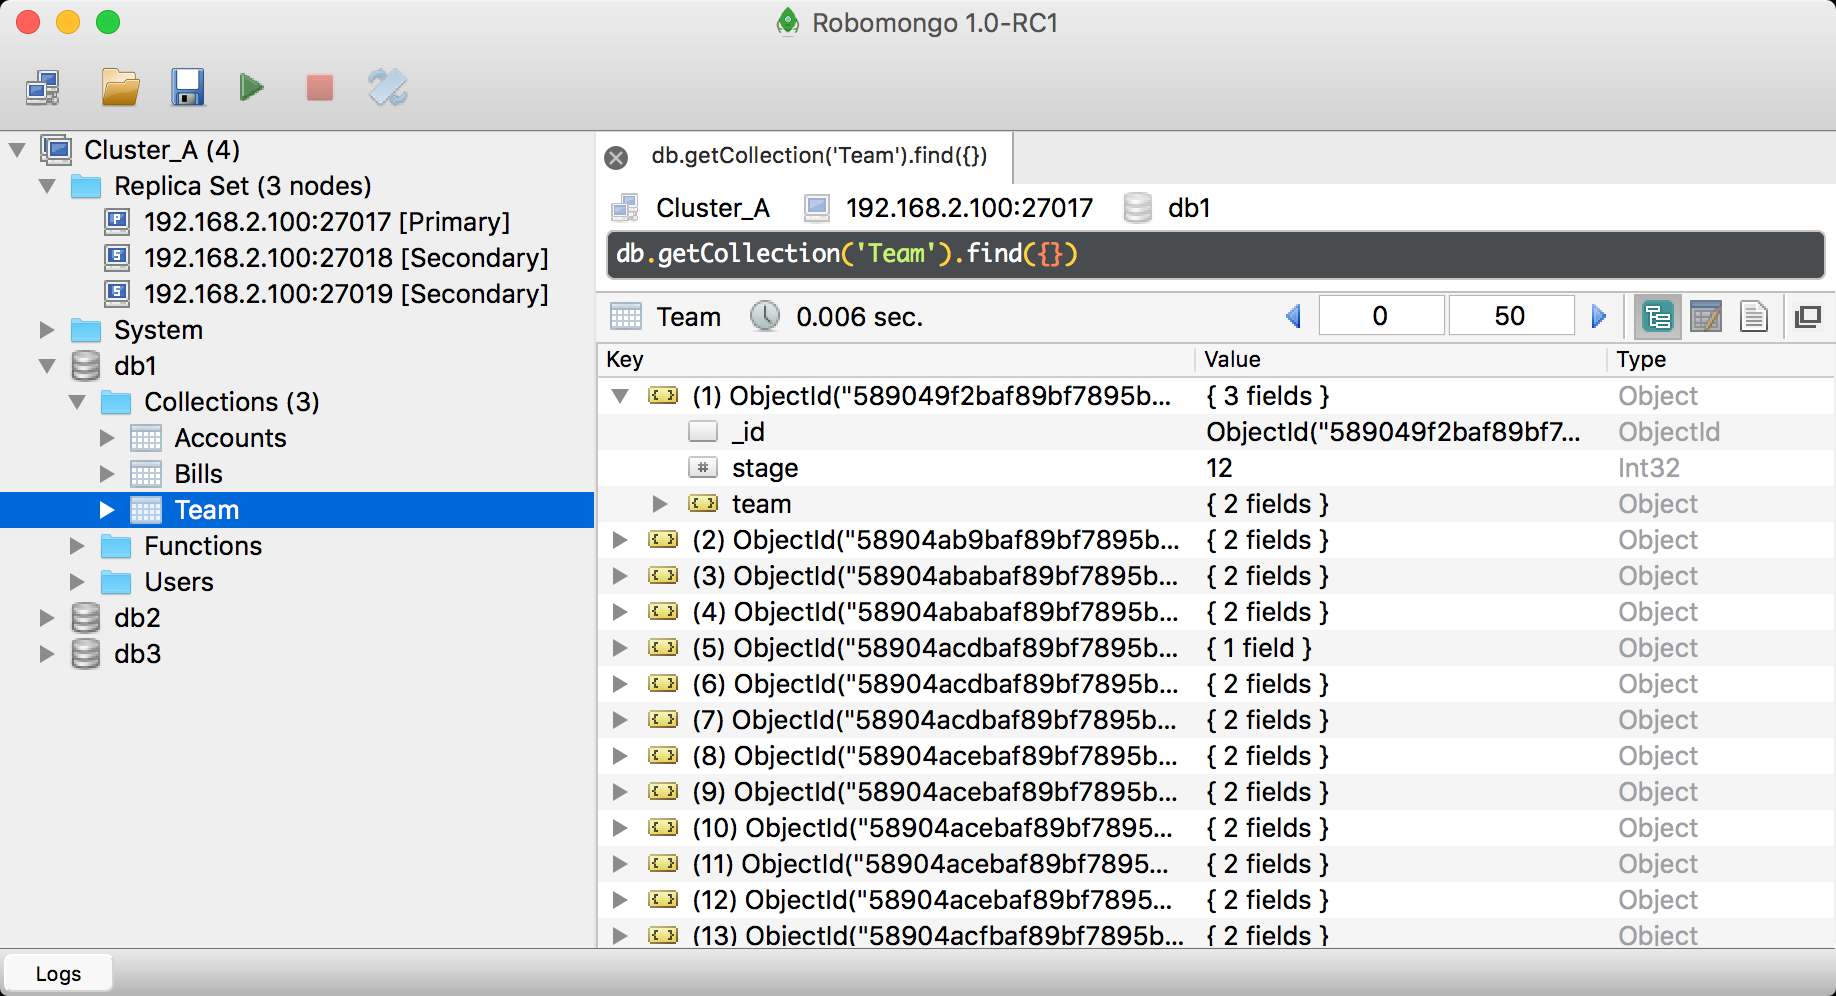This screenshot has height=996, width=1836.
Task: Select tree view mode for results
Action: click(1657, 317)
